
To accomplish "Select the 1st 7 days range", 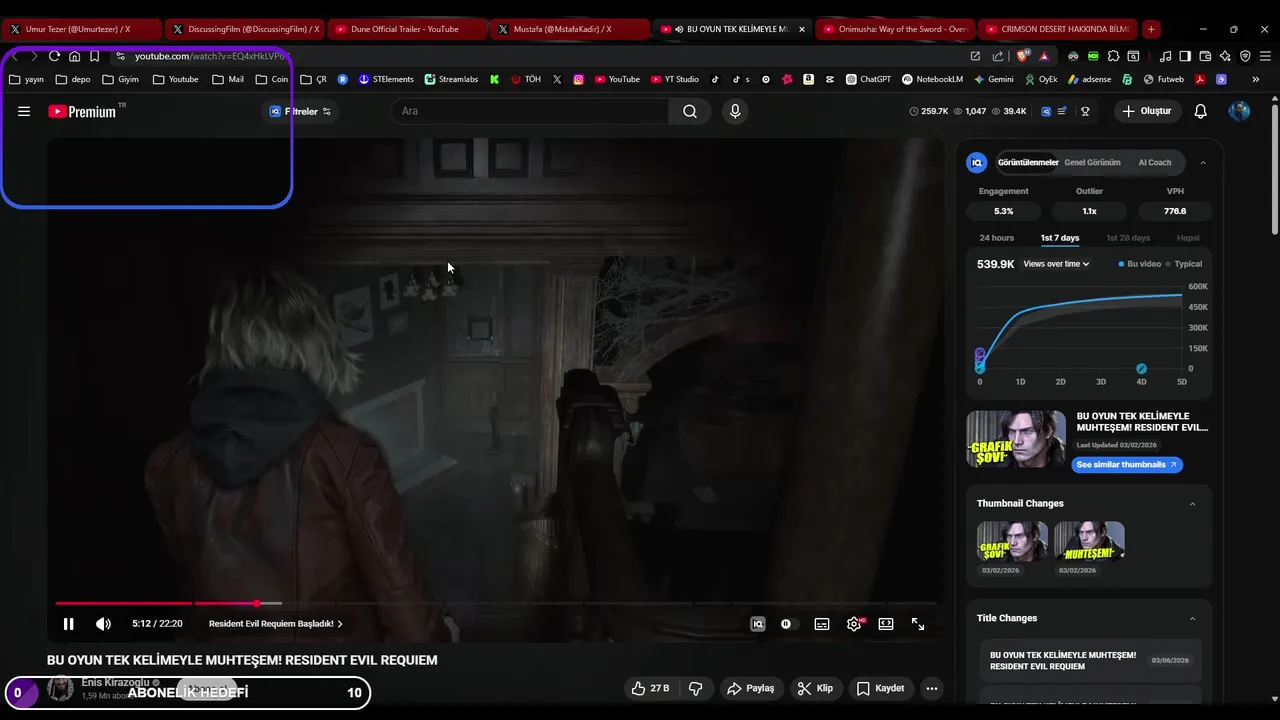I will click(x=1060, y=238).
